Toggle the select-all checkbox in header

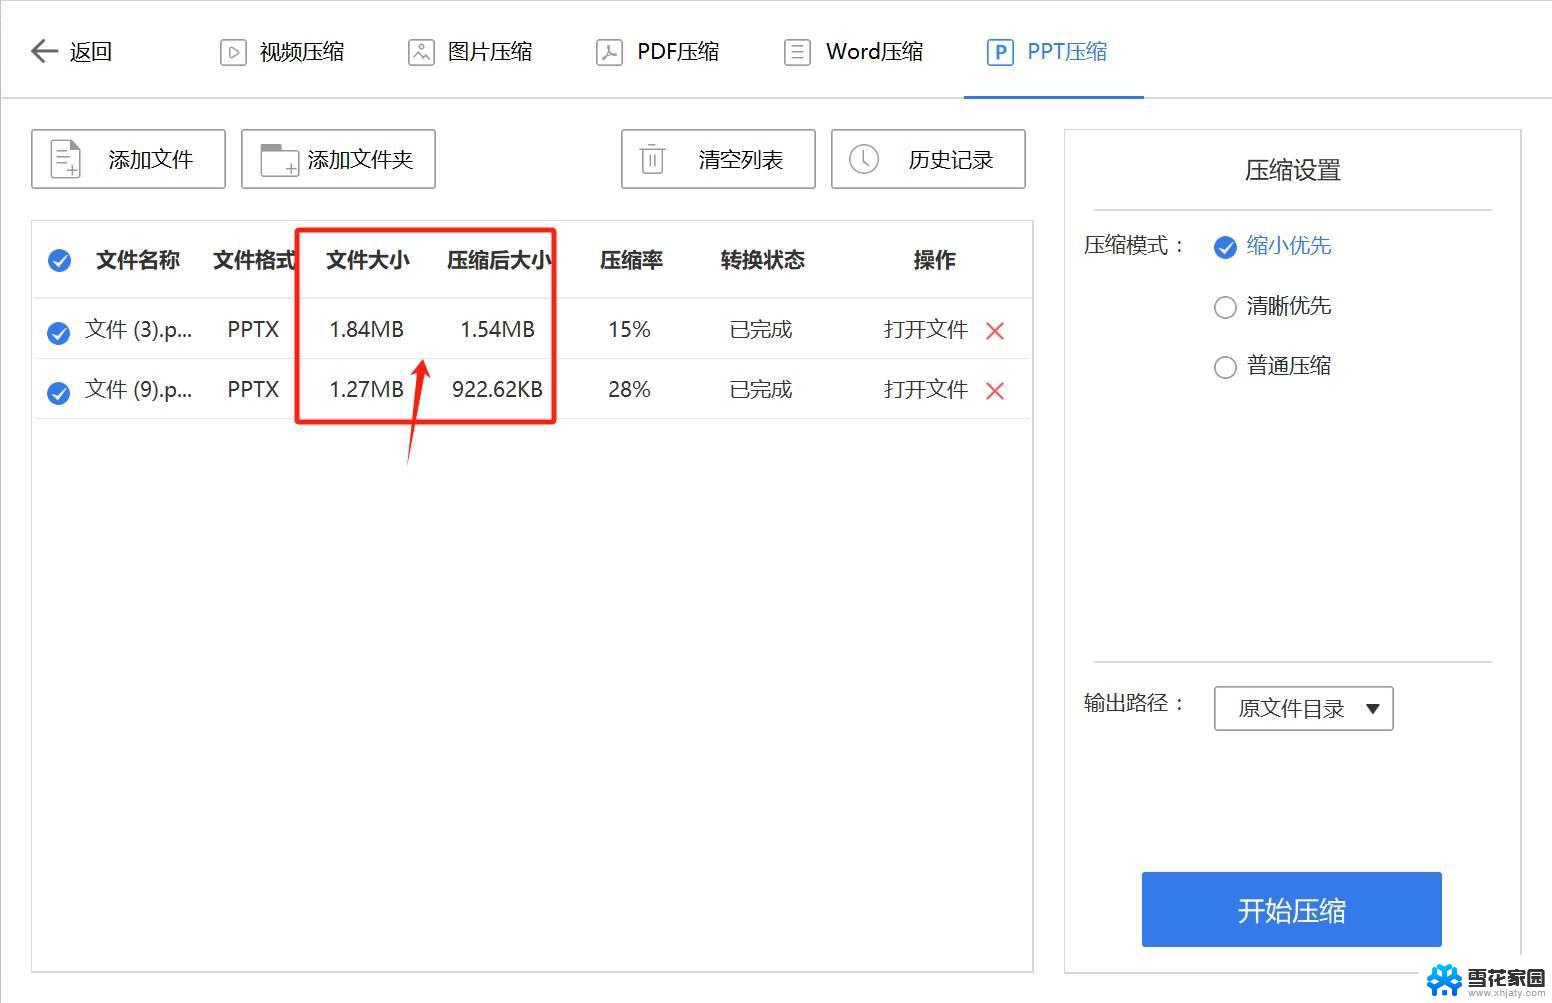[x=59, y=261]
